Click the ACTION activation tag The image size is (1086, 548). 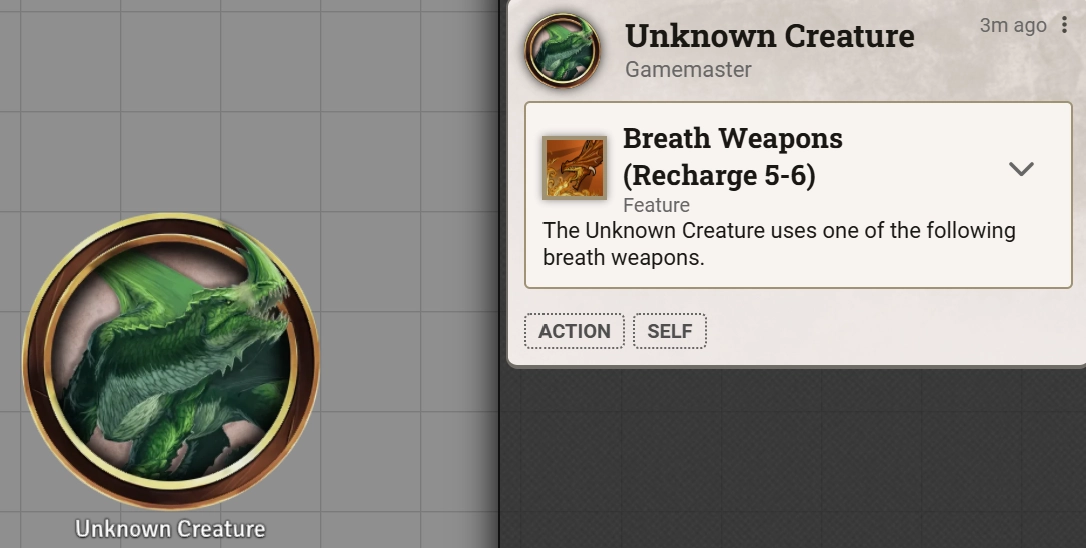tap(574, 331)
